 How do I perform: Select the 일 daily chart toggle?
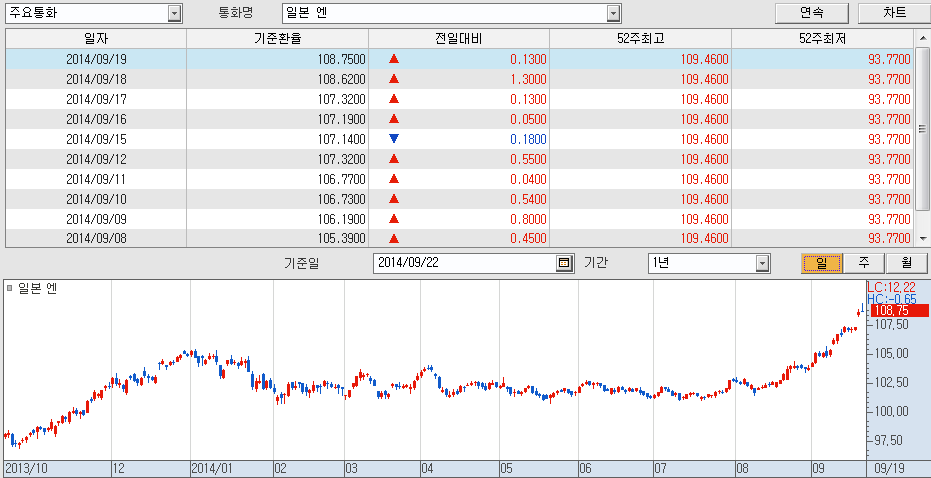pos(822,262)
